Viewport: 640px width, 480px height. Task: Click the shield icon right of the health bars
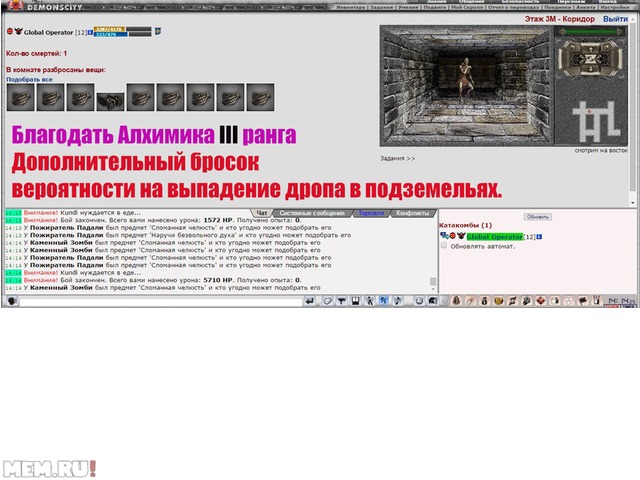pyautogui.click(x=158, y=31)
